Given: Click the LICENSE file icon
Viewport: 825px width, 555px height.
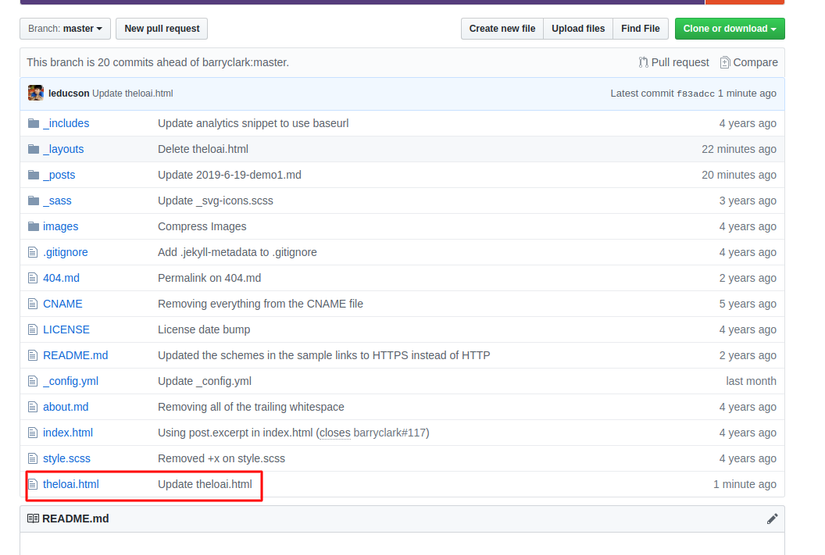Looking at the screenshot, I should point(33,329).
